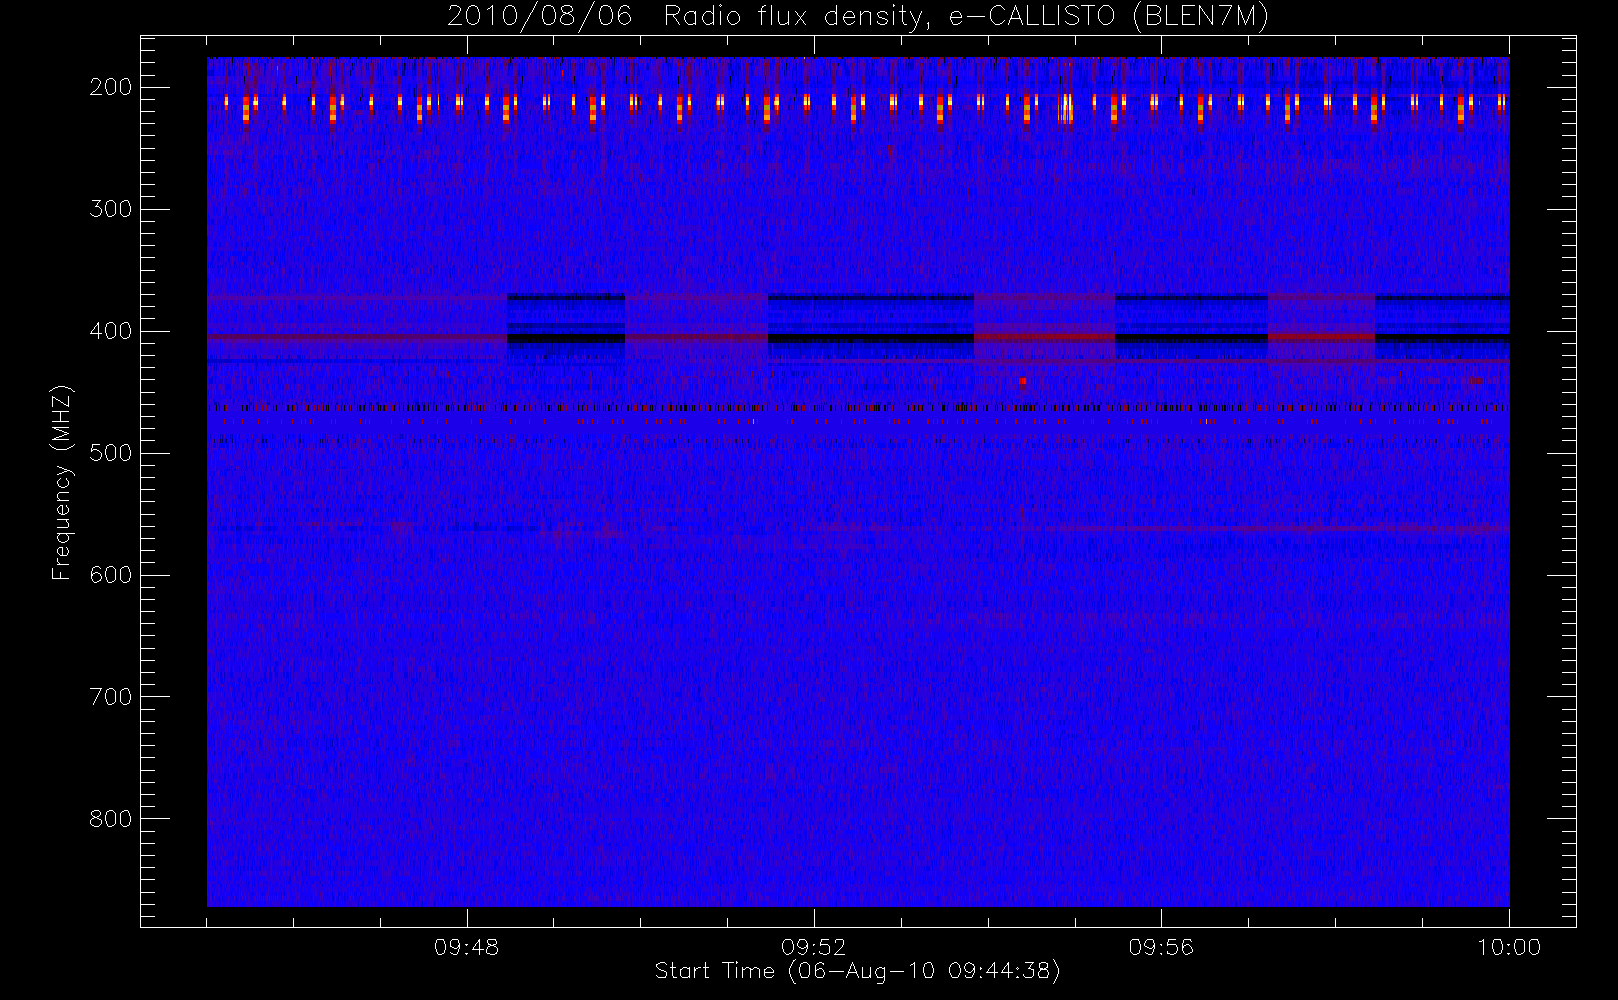Click the 09:56 time tick label
Viewport: 1618px width, 1000px height.
click(x=1161, y=947)
